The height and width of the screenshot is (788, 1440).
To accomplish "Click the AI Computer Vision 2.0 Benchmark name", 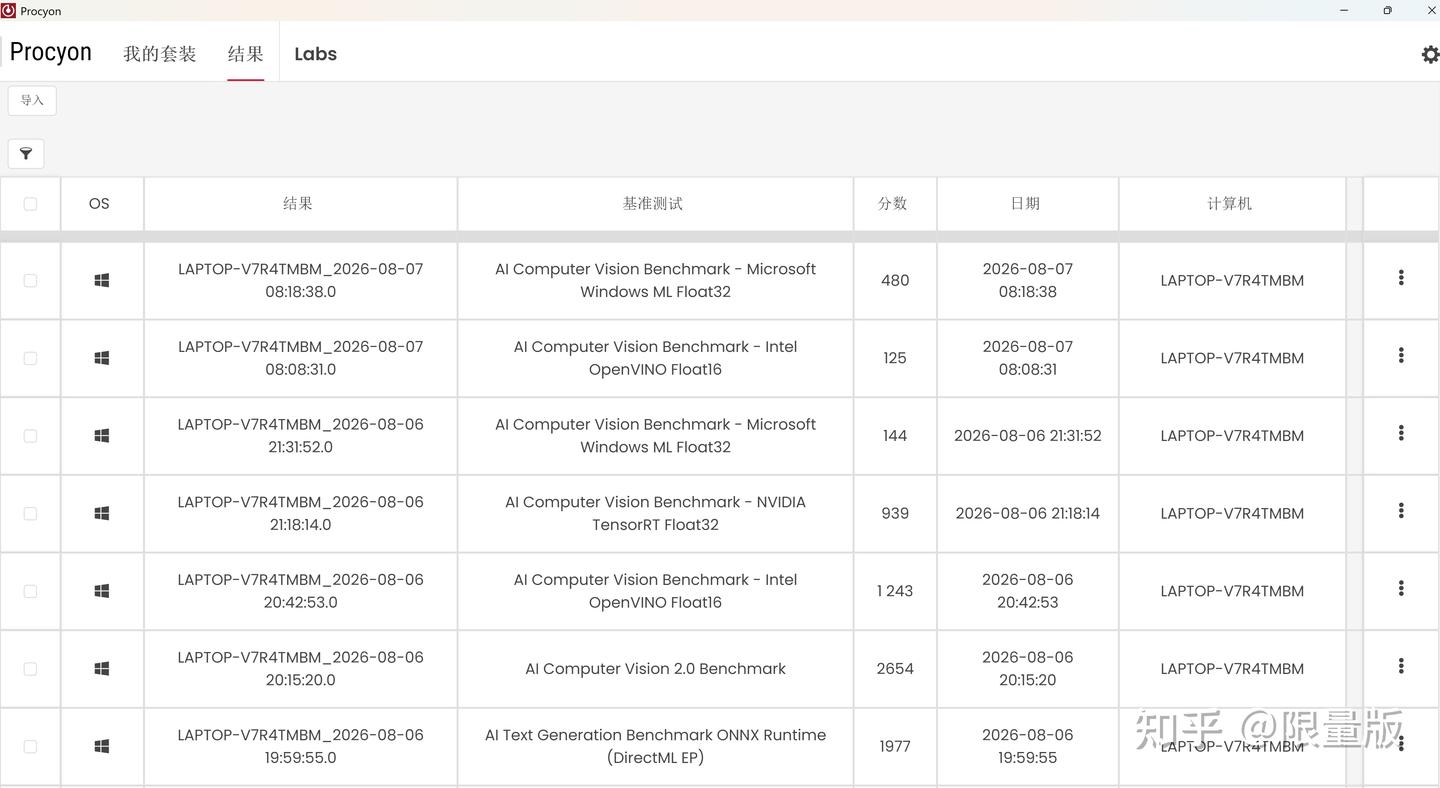I will (x=655, y=669).
